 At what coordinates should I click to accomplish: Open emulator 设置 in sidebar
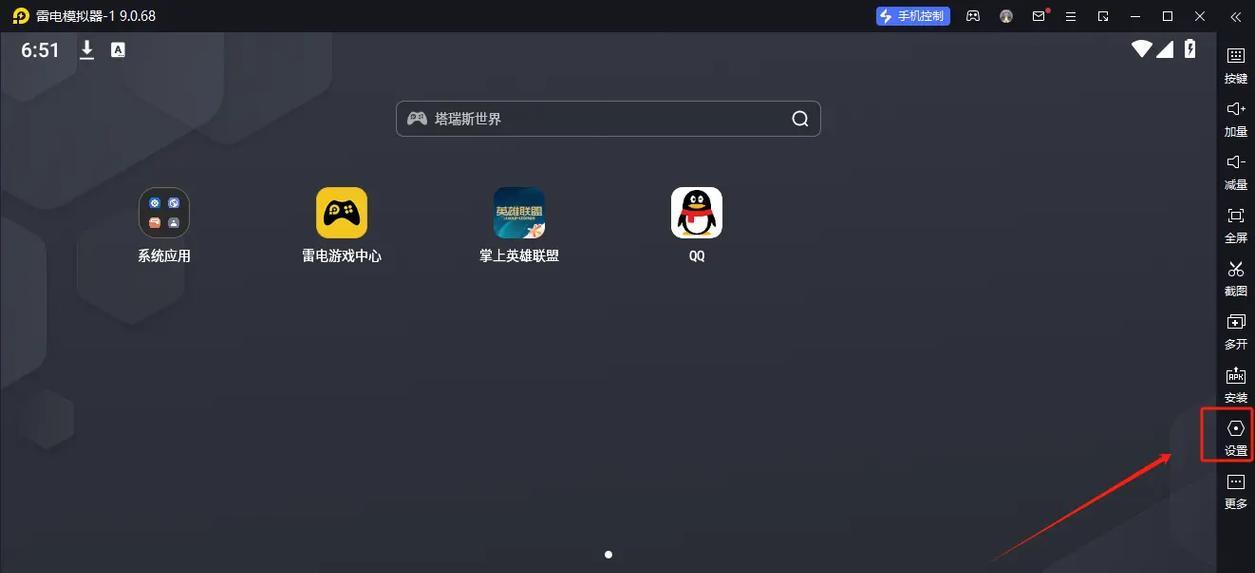point(1236,437)
